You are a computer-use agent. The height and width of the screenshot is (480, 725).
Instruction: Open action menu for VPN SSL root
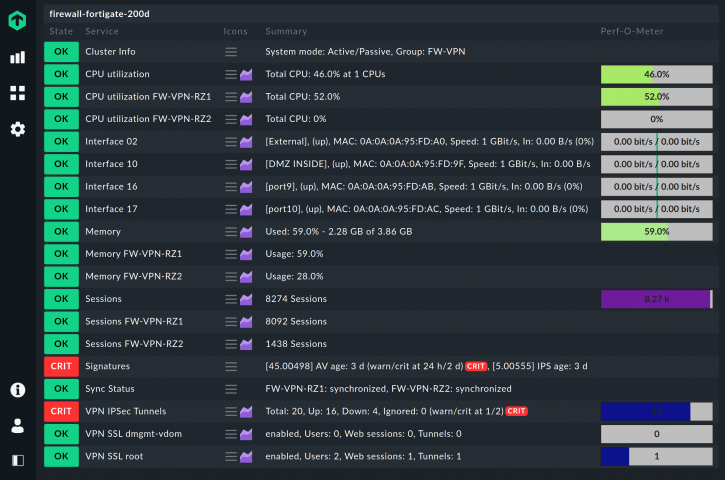(x=231, y=456)
